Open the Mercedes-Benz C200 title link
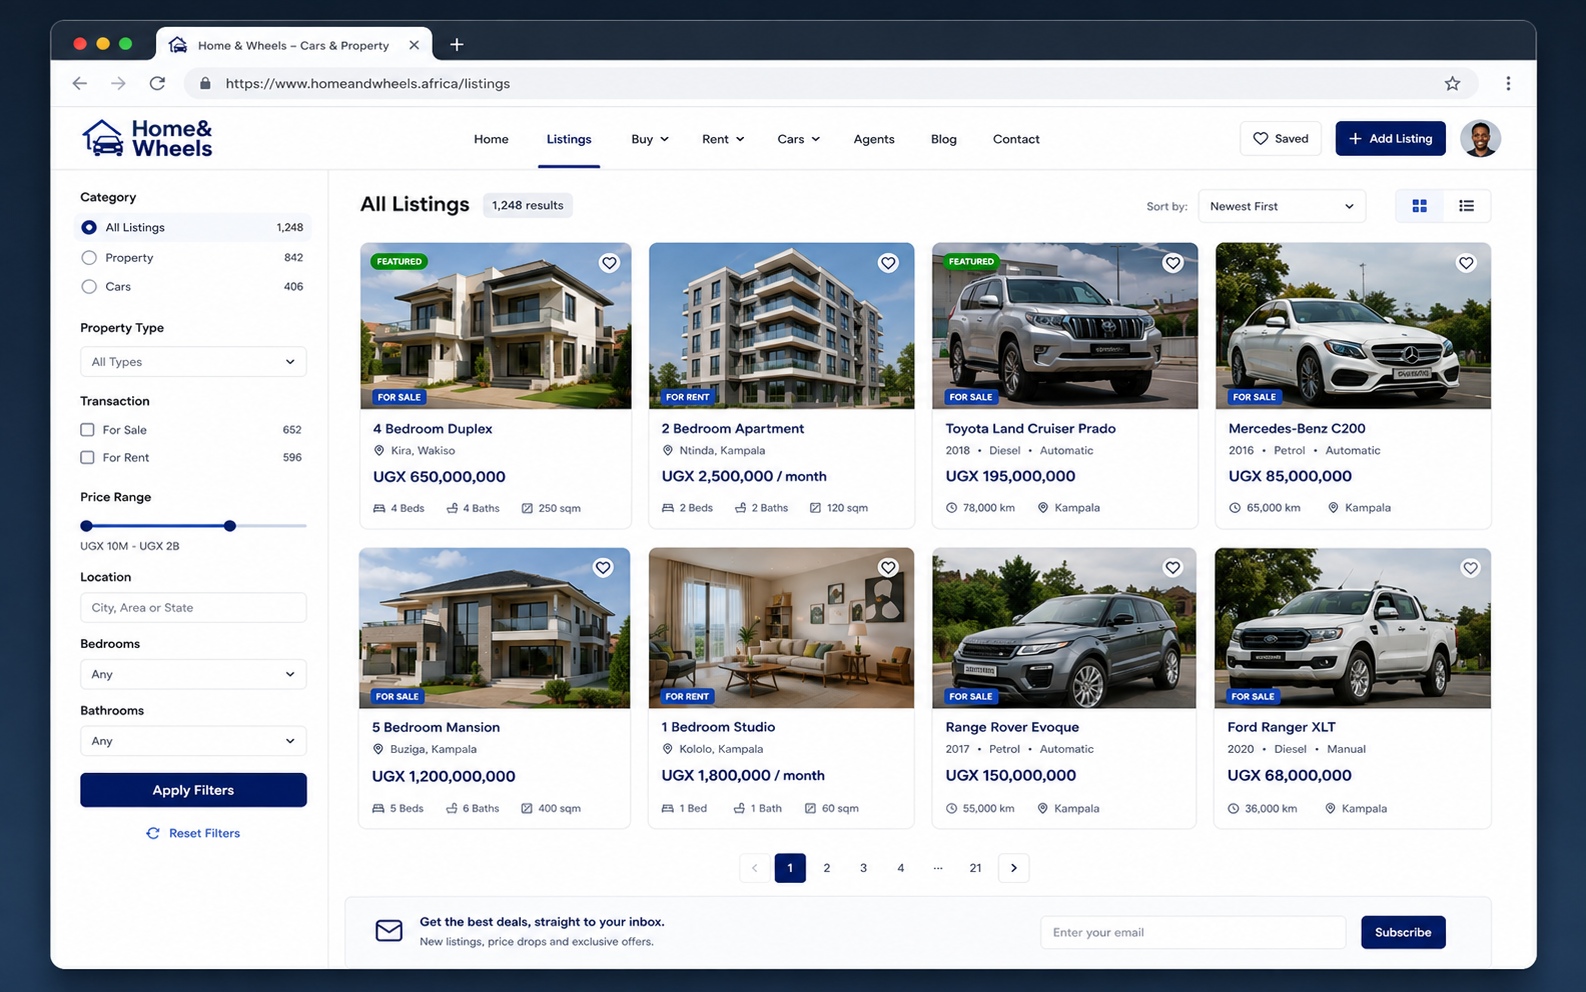Image resolution: width=1586 pixels, height=992 pixels. [x=1296, y=428]
